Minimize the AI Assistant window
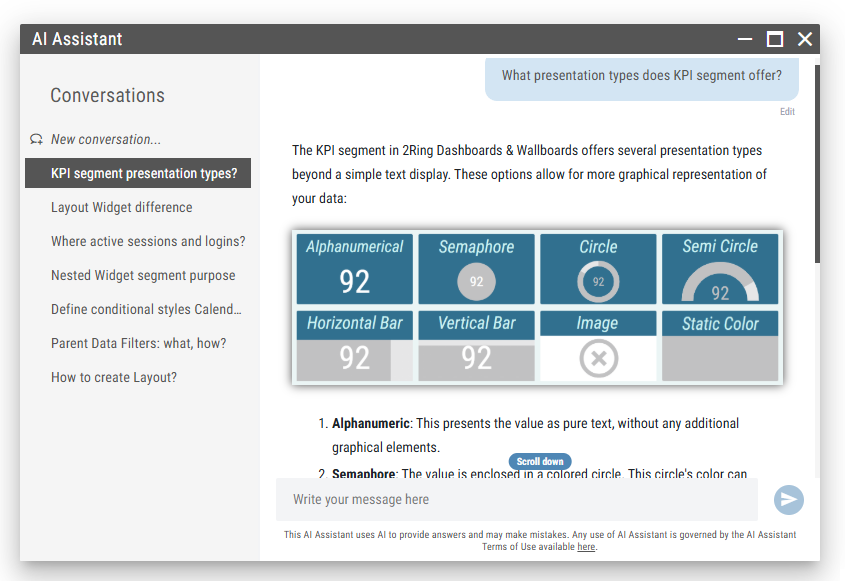The width and height of the screenshot is (845, 581). coord(745,39)
